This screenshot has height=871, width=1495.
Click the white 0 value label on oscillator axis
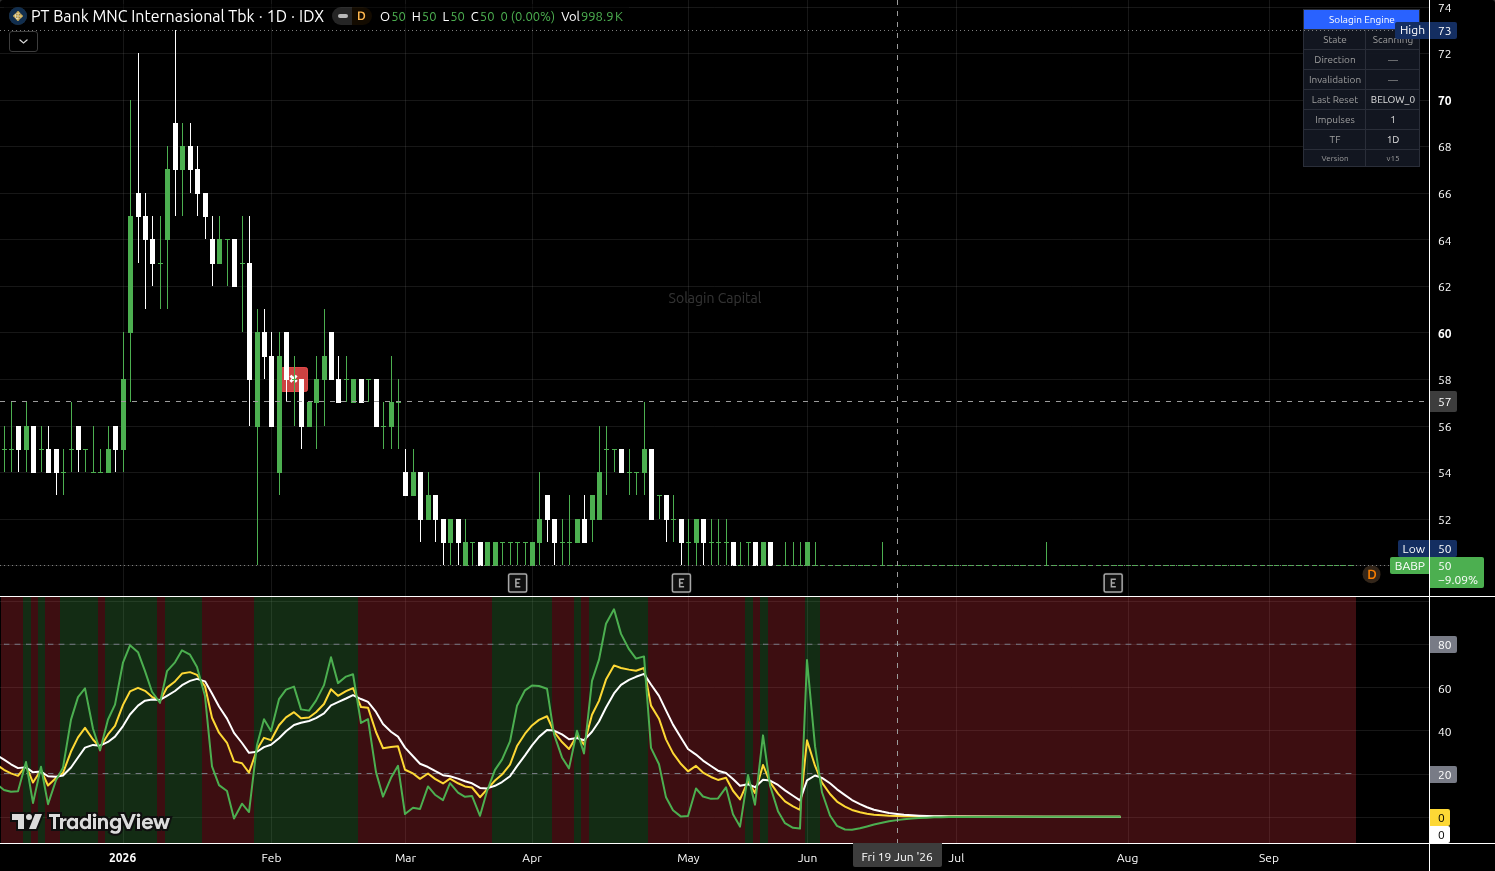coord(1441,835)
